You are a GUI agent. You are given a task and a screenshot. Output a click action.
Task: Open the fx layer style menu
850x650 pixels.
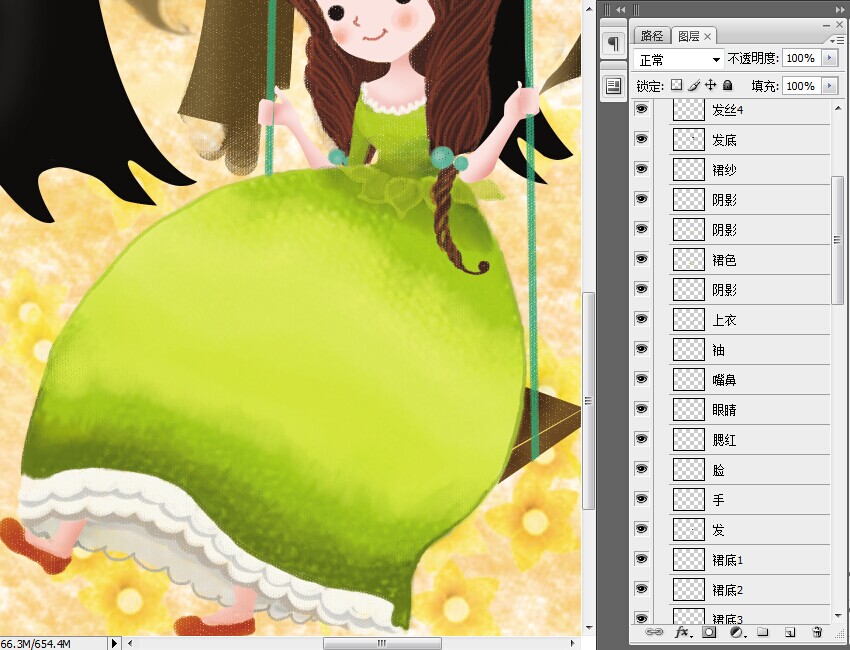click(x=683, y=632)
